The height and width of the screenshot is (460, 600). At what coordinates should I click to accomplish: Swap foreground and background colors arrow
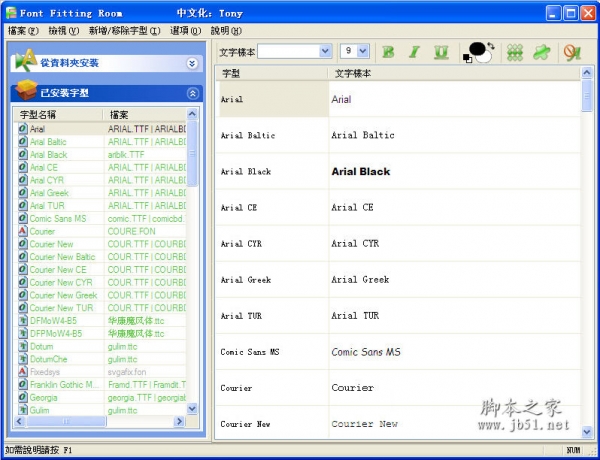pos(491,46)
